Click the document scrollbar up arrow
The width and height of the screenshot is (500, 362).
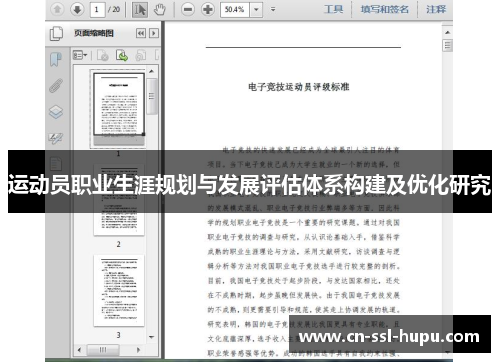(447, 32)
